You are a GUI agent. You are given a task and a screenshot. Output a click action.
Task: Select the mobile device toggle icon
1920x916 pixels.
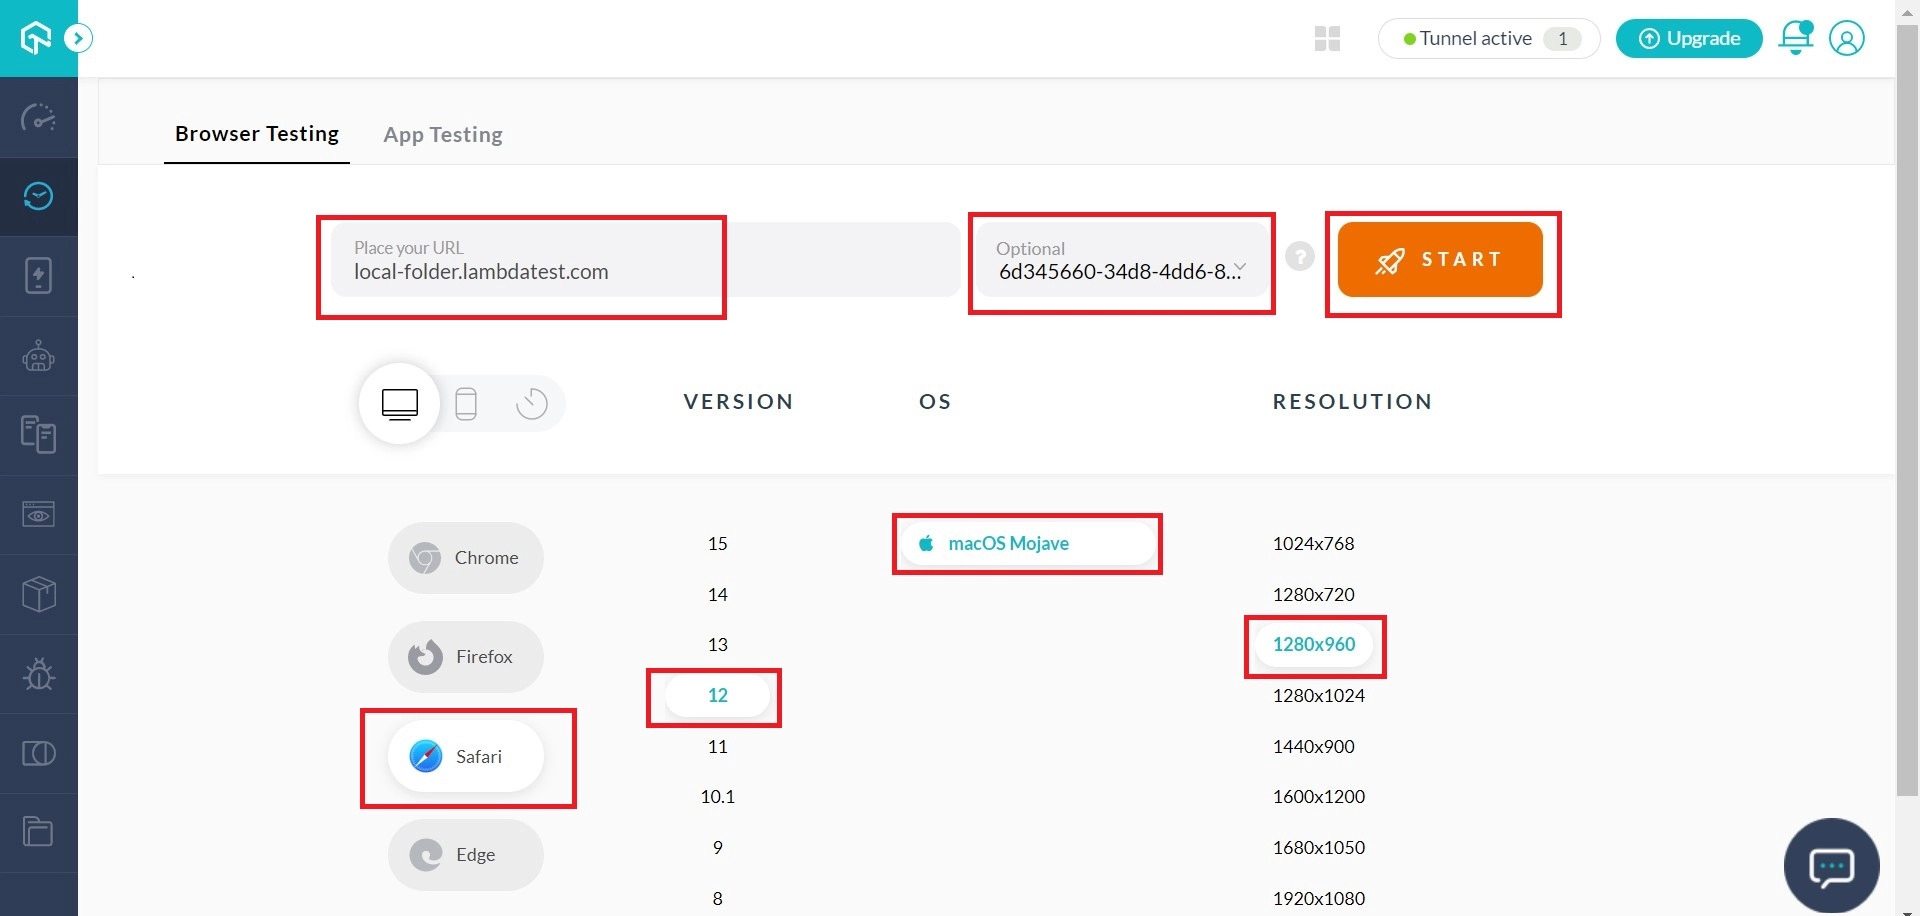point(466,404)
